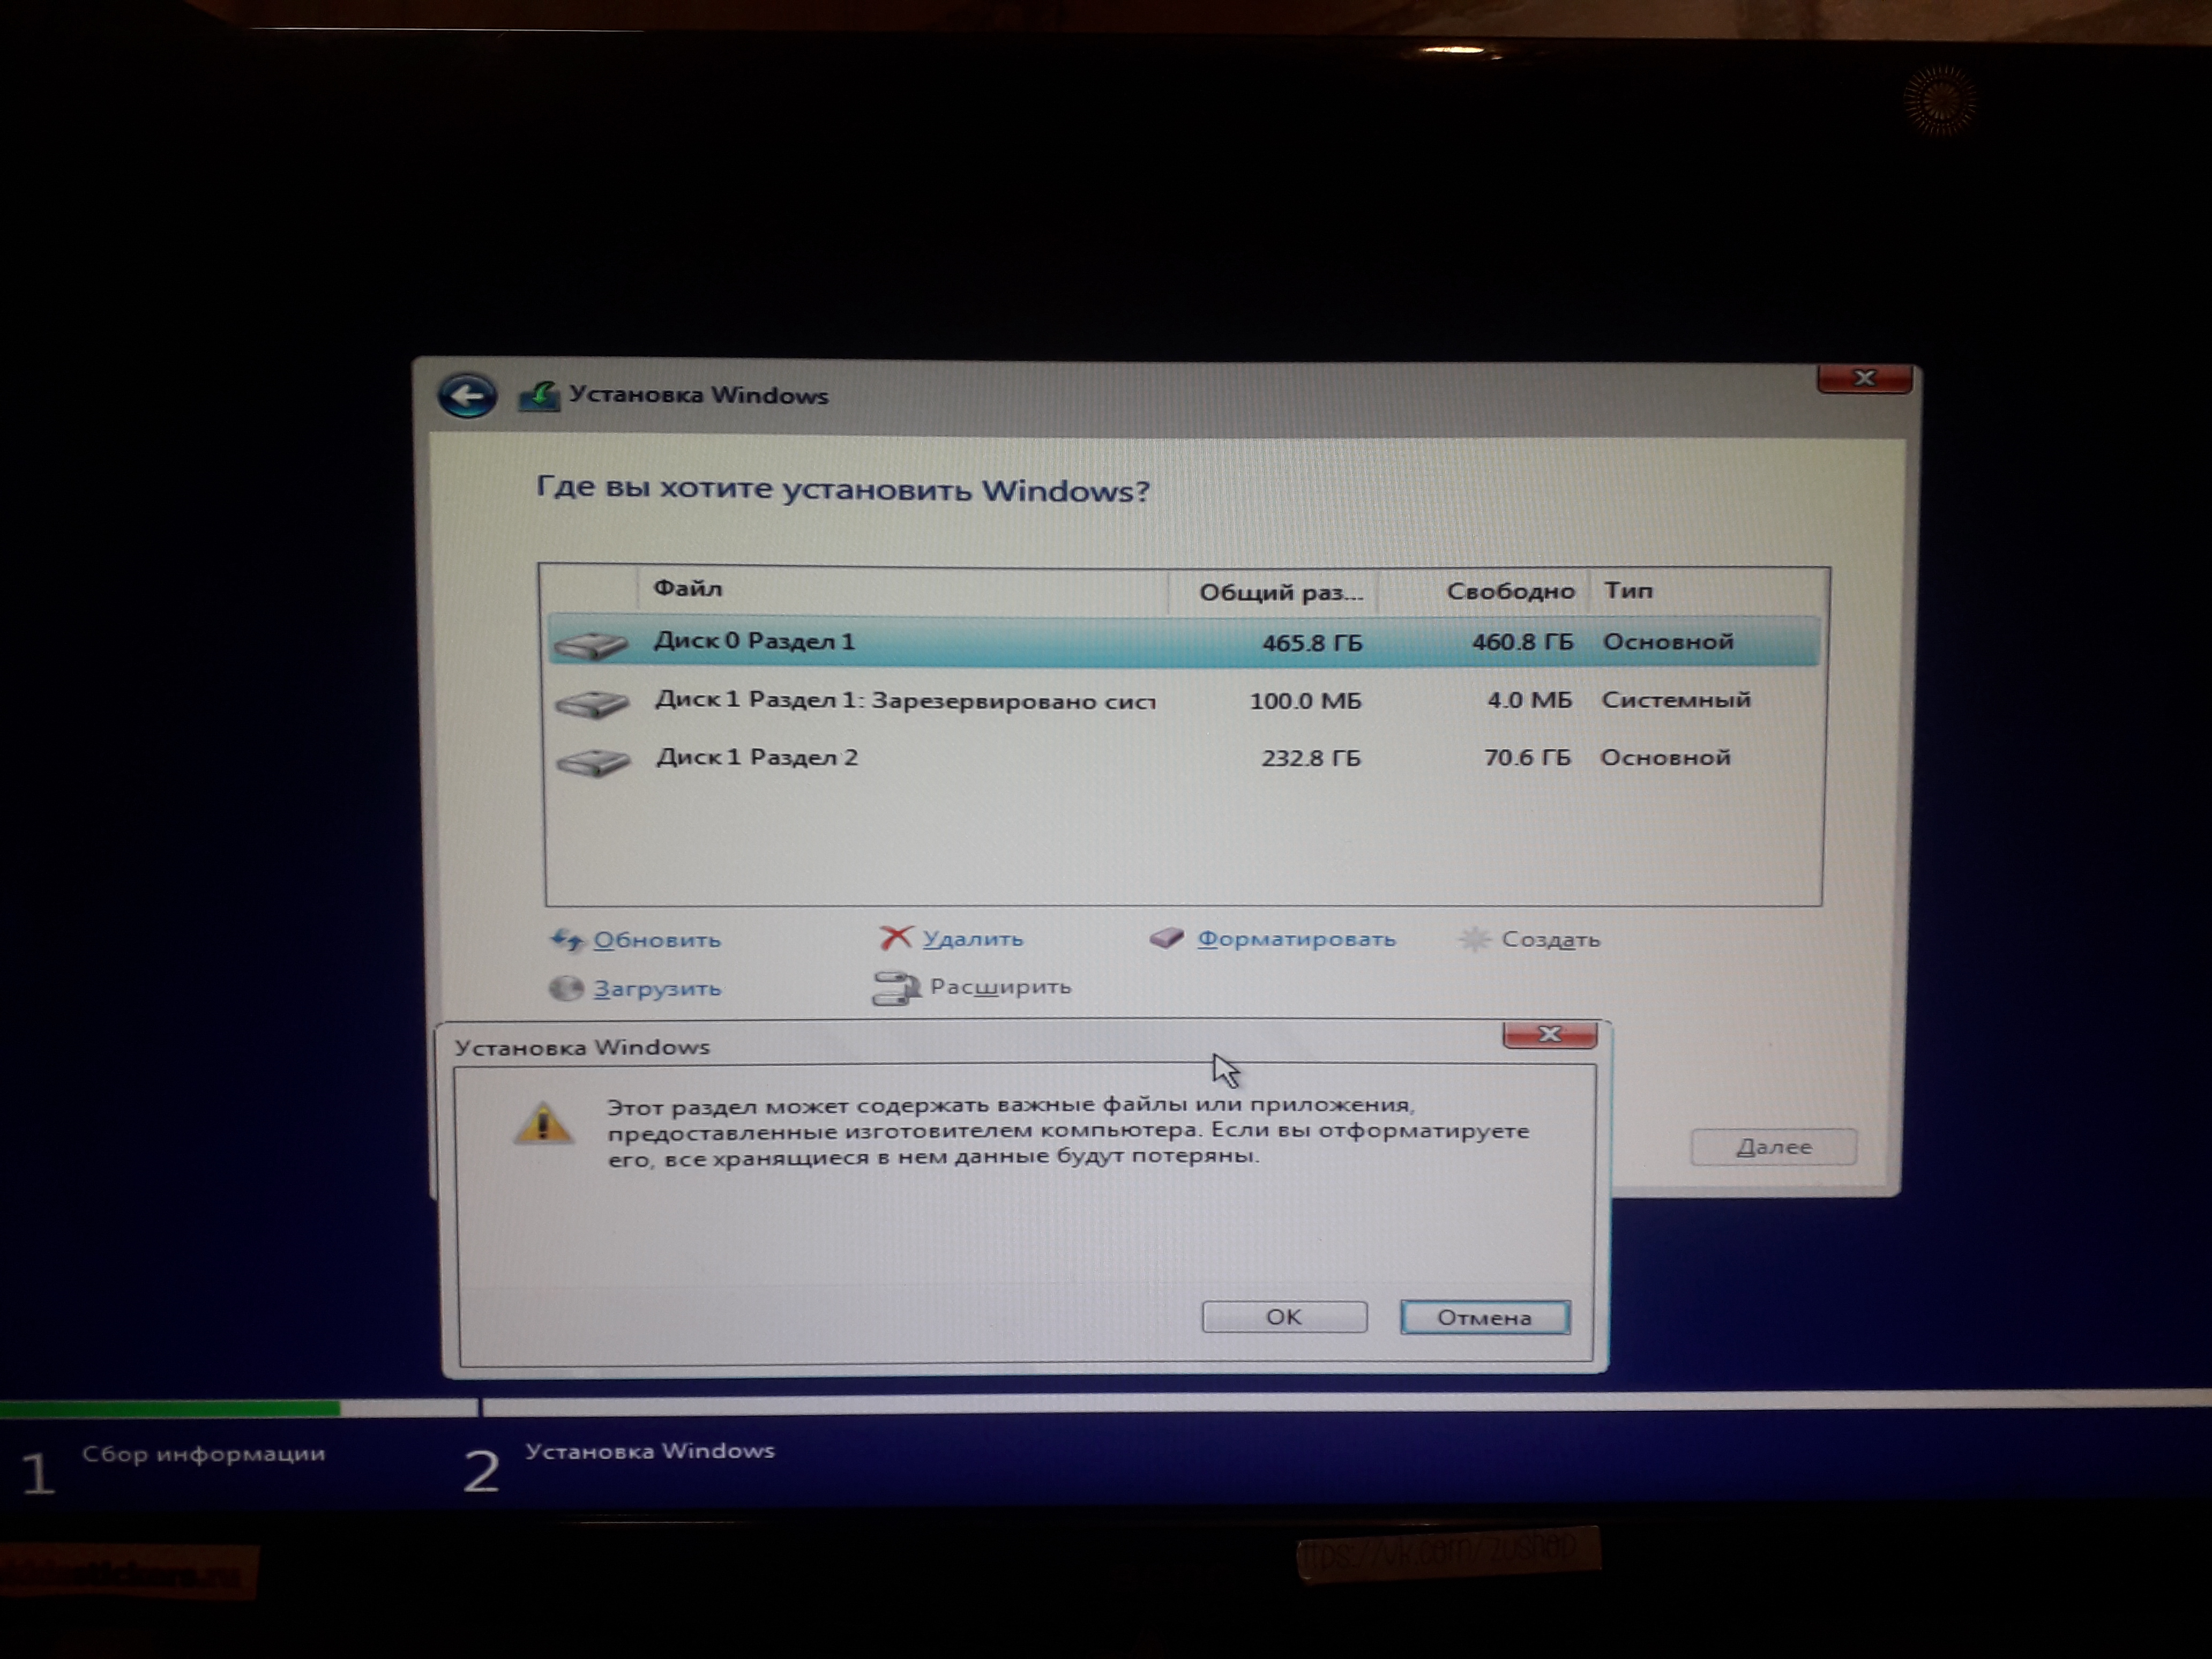Click the Обновить refresh arrows icon
2212x1659 pixels.
(x=566, y=940)
